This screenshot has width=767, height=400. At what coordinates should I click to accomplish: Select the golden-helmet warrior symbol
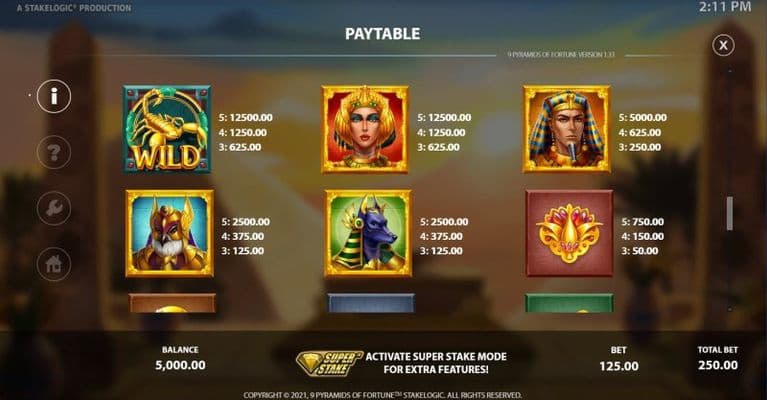pos(170,234)
